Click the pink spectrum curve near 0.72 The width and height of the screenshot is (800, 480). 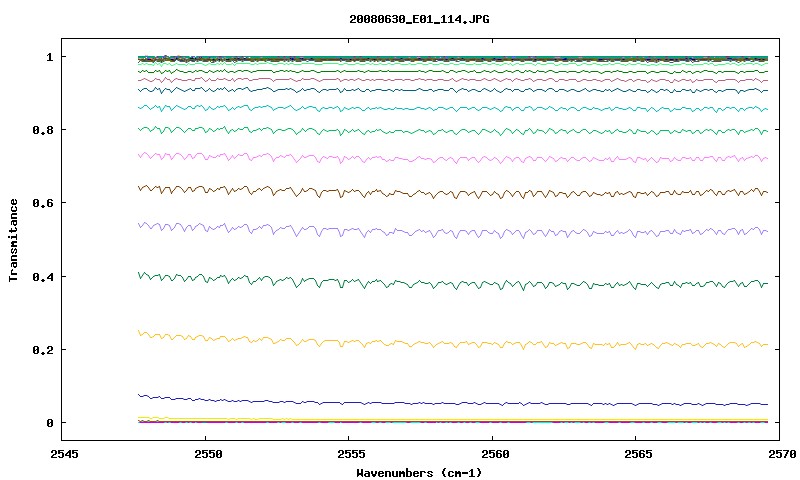454,159
